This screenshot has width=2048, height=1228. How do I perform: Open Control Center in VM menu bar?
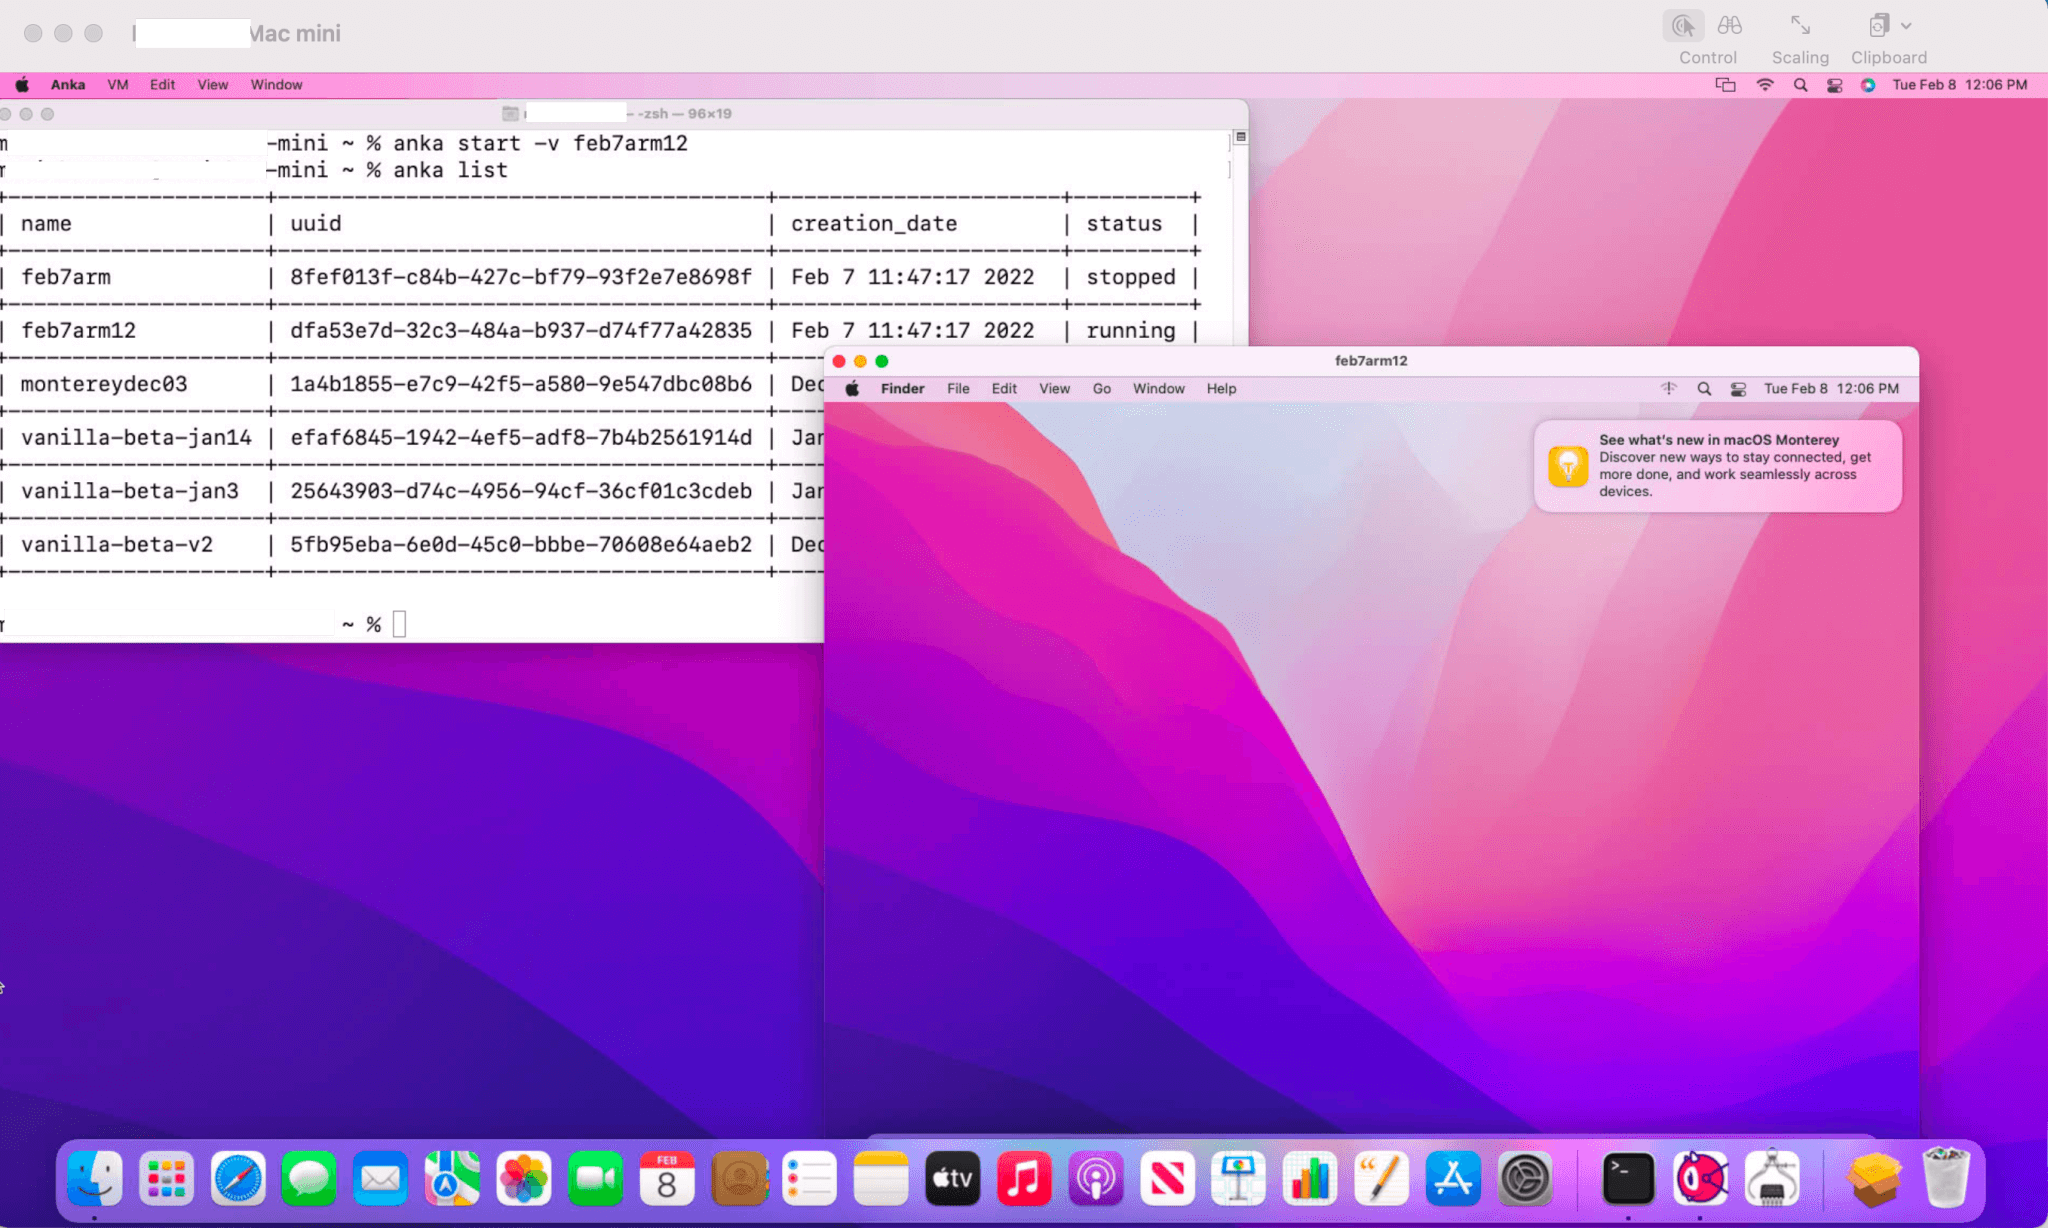pyautogui.click(x=1739, y=389)
